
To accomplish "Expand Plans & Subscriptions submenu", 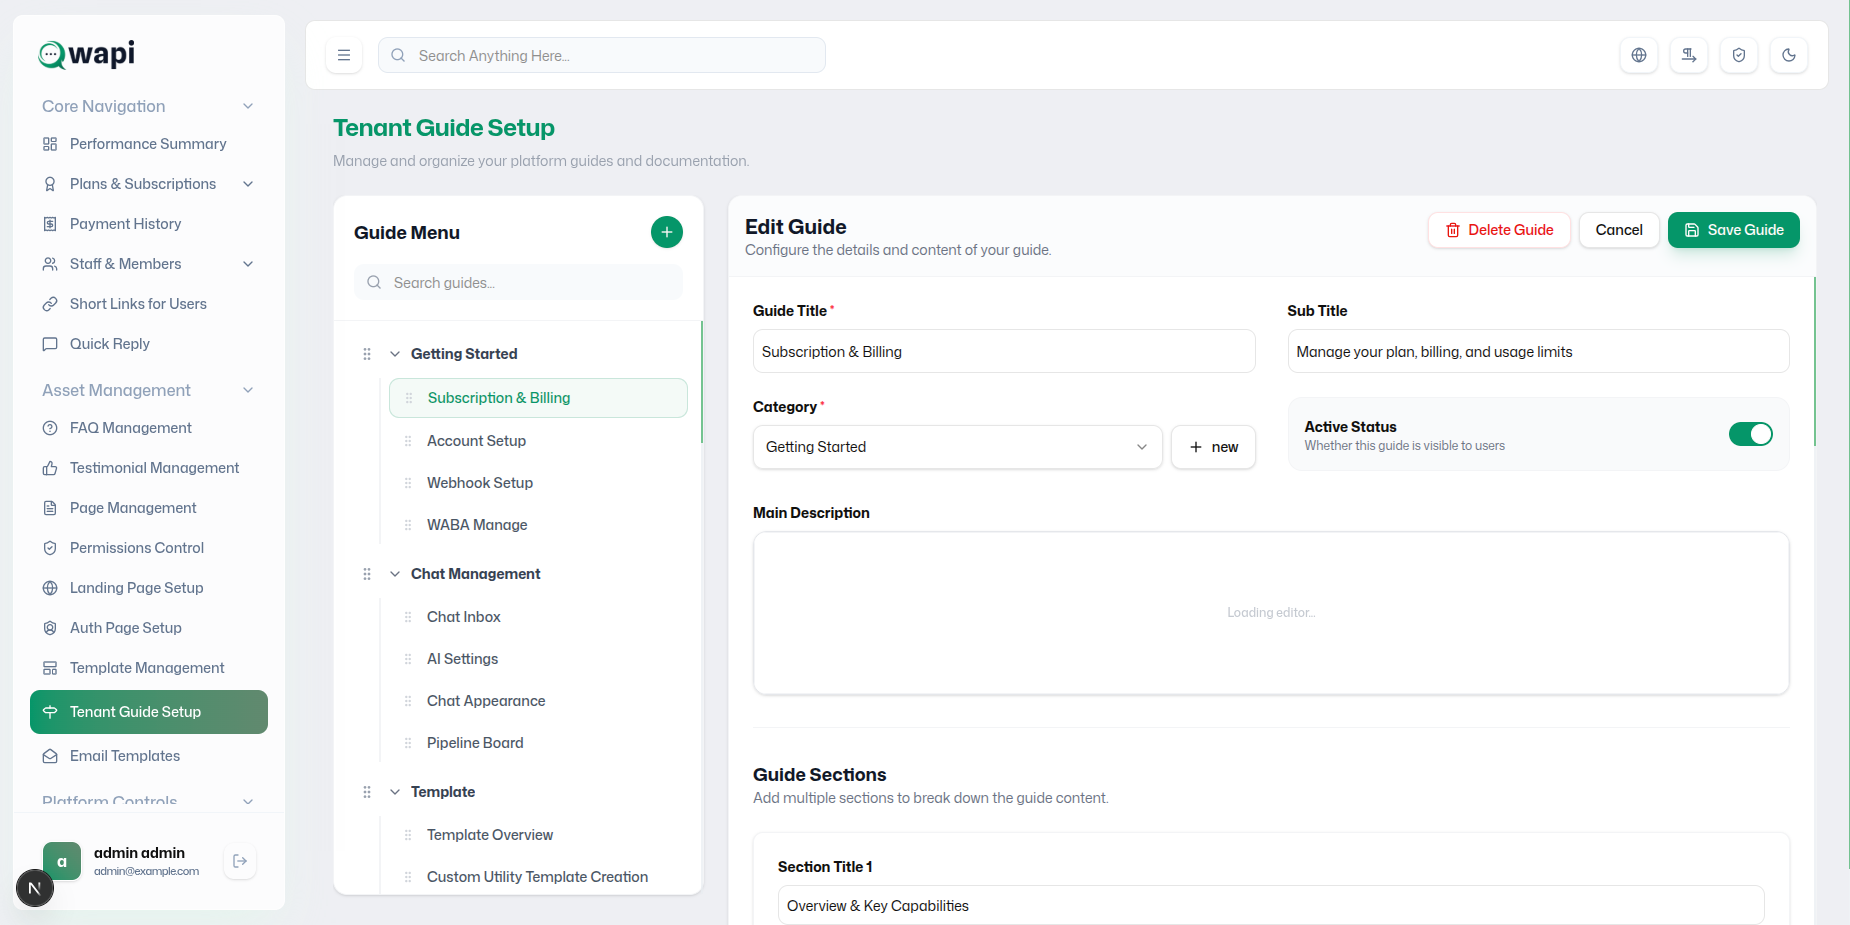I will [248, 184].
